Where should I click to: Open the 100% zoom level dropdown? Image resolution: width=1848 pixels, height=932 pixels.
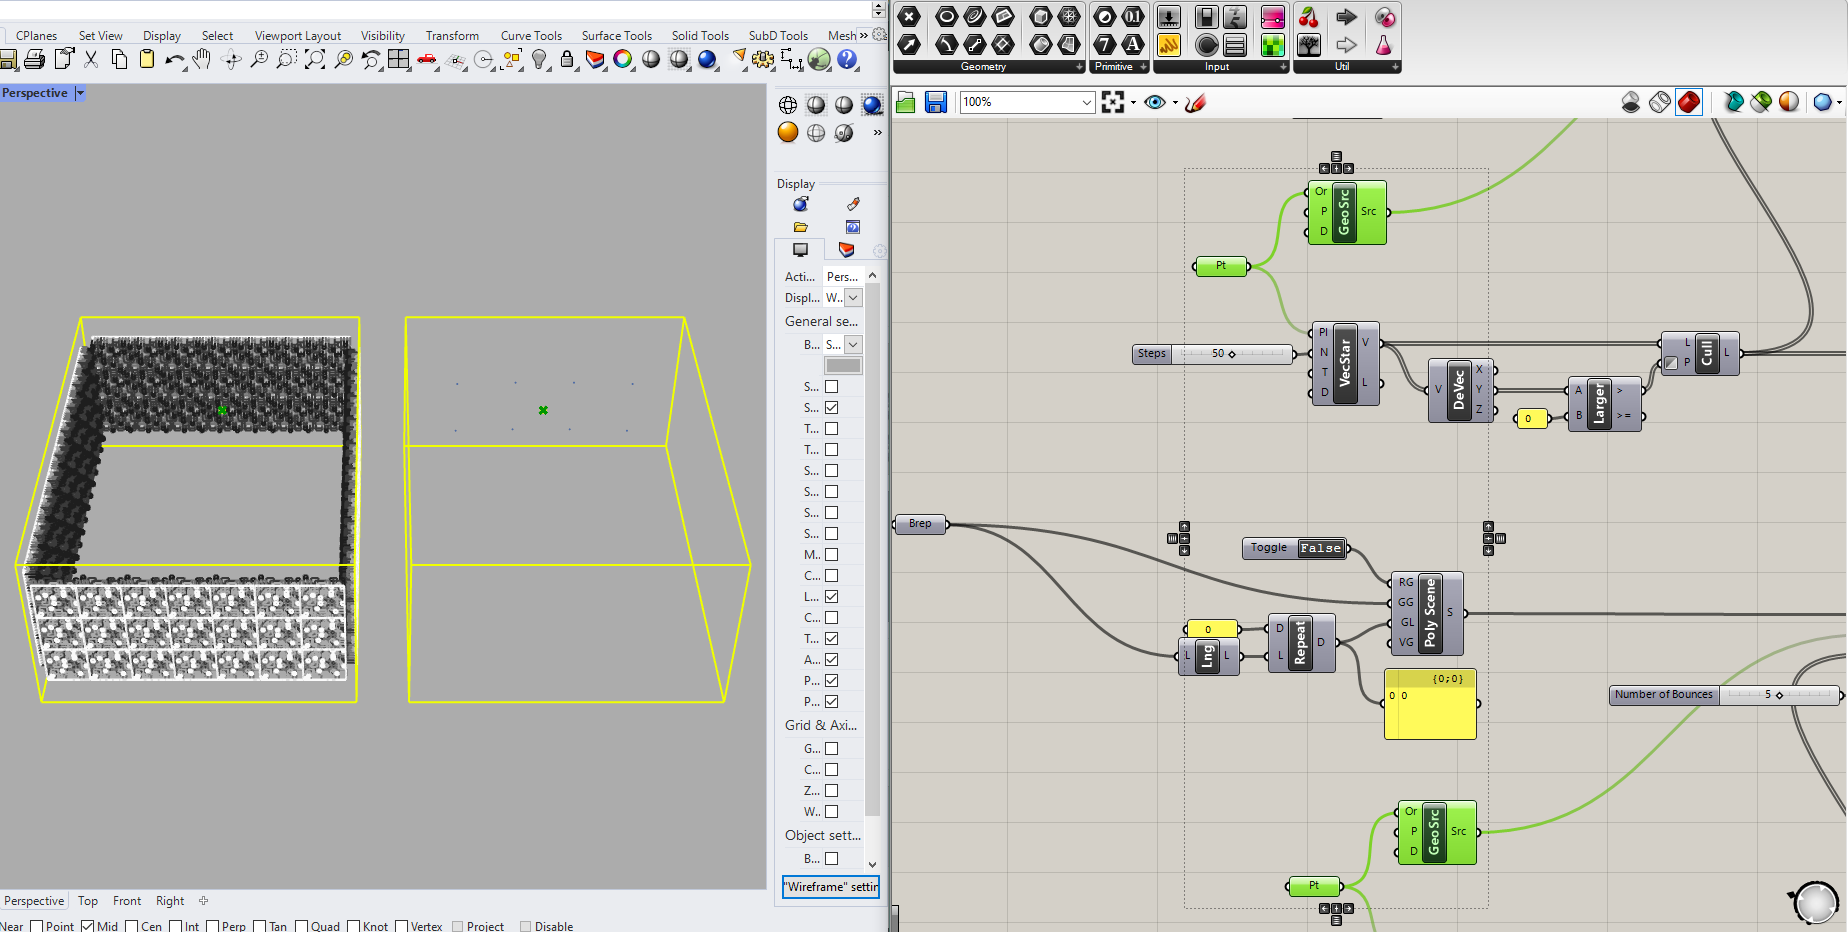[1086, 102]
